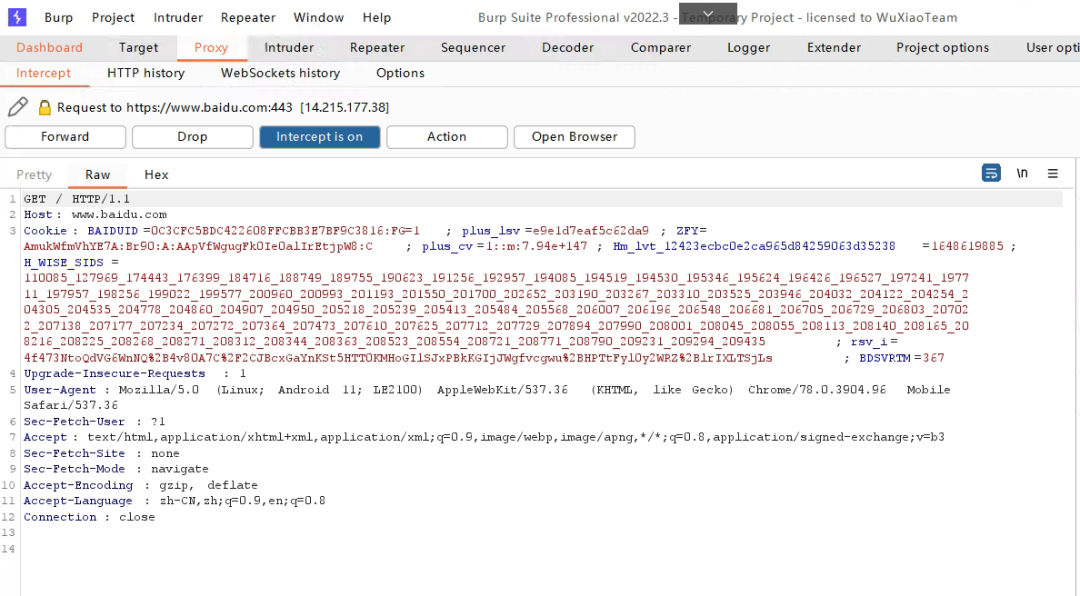Open the editor hamburger options menu
The height and width of the screenshot is (596, 1080).
point(1052,174)
